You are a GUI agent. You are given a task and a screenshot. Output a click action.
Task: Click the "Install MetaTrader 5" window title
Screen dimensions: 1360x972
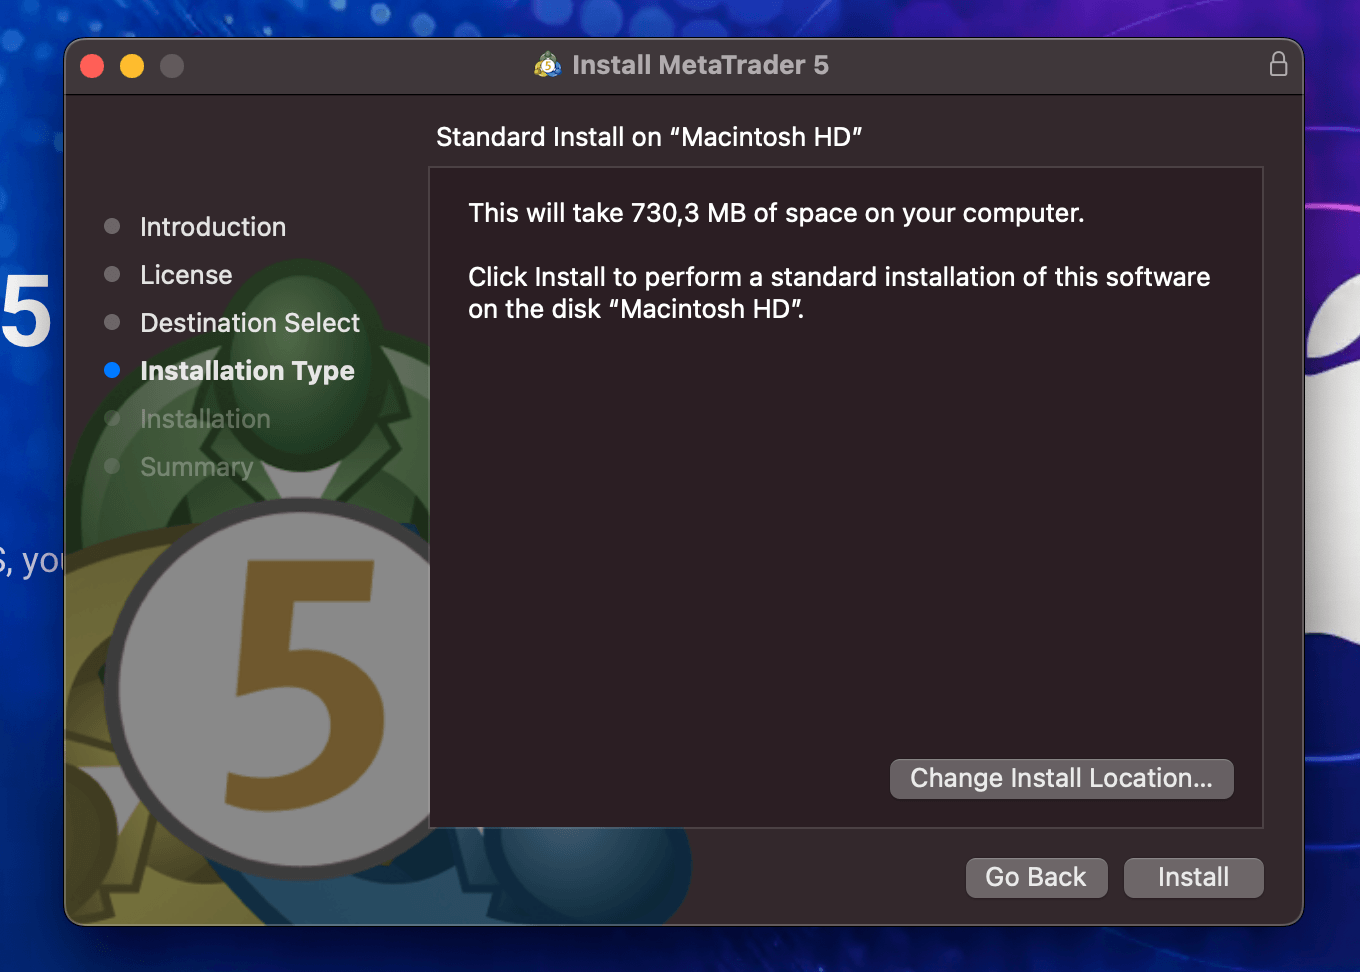[x=700, y=65]
